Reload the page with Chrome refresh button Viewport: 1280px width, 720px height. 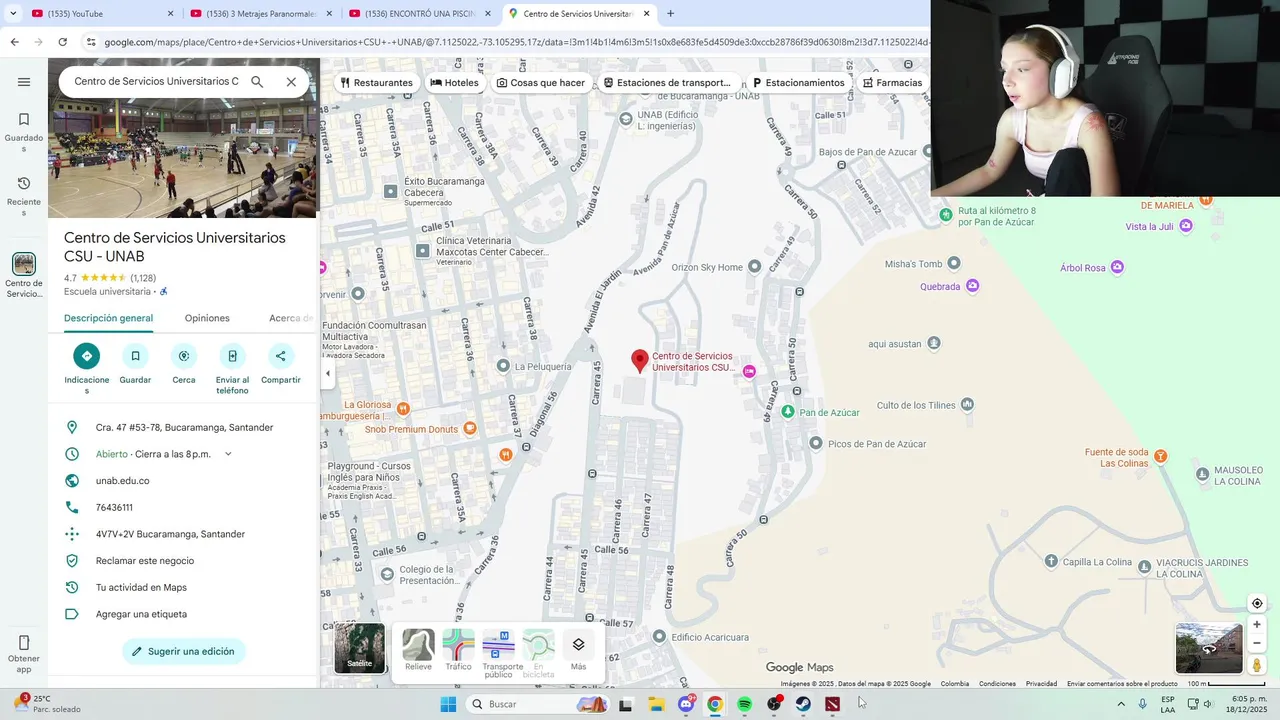point(62,42)
